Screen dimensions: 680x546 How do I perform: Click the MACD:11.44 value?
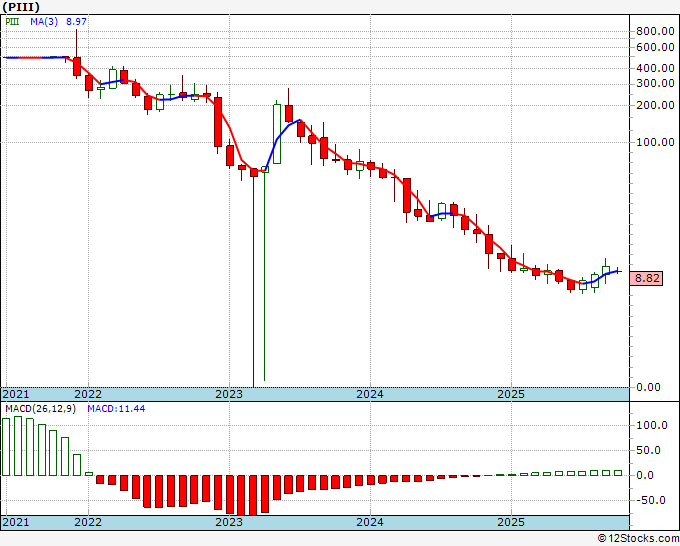coord(116,409)
